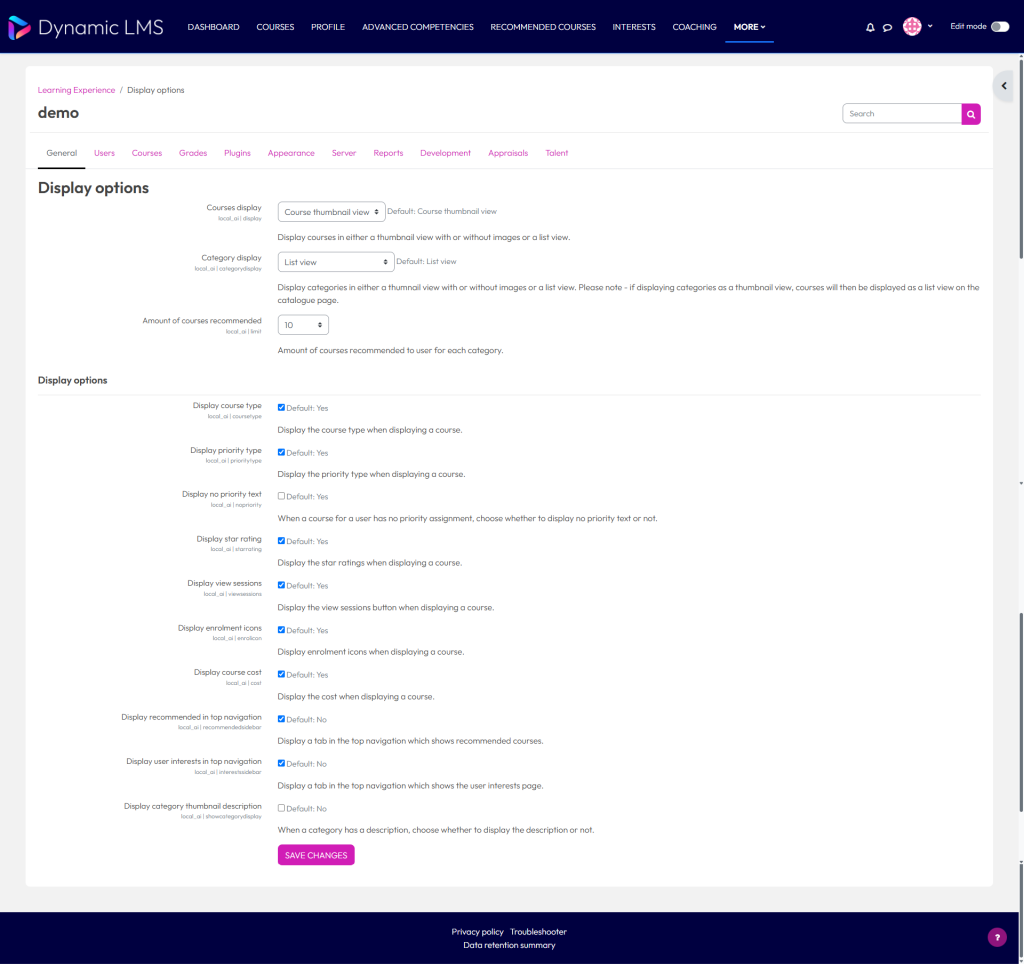Uncheck Display course cost checkbox
The height and width of the screenshot is (965, 1024).
pyautogui.click(x=281, y=674)
